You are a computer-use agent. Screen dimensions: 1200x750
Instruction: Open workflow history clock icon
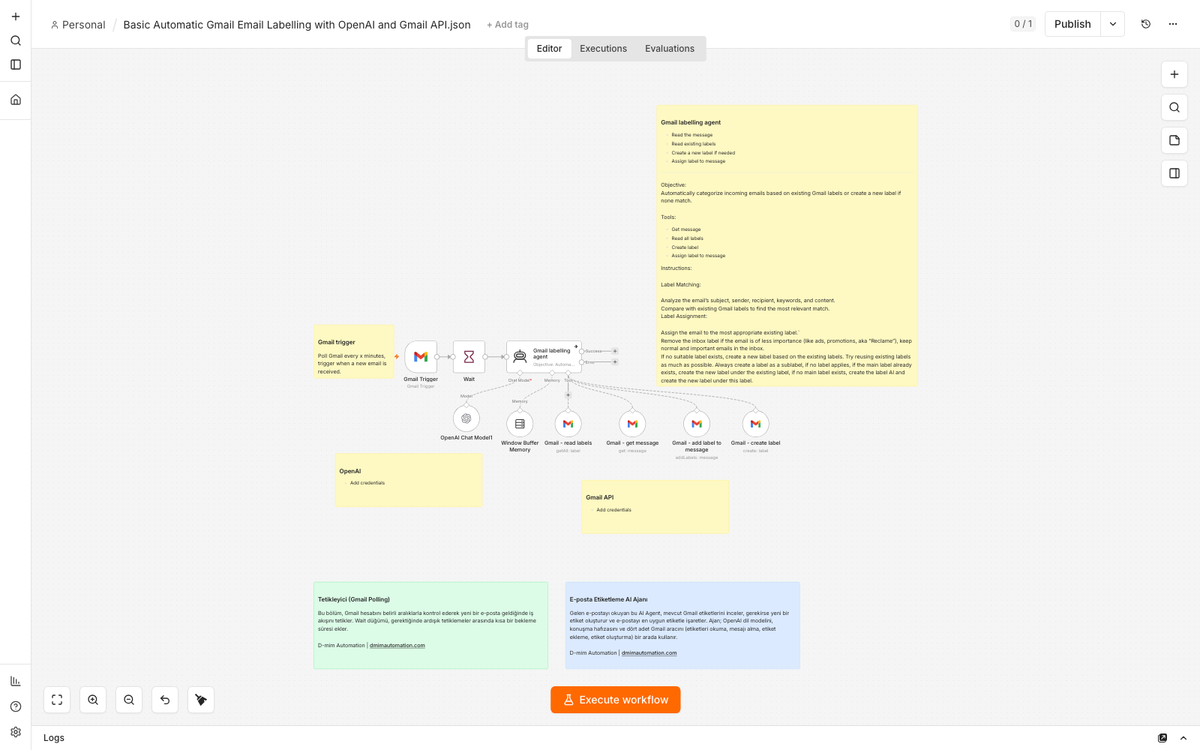point(1146,24)
